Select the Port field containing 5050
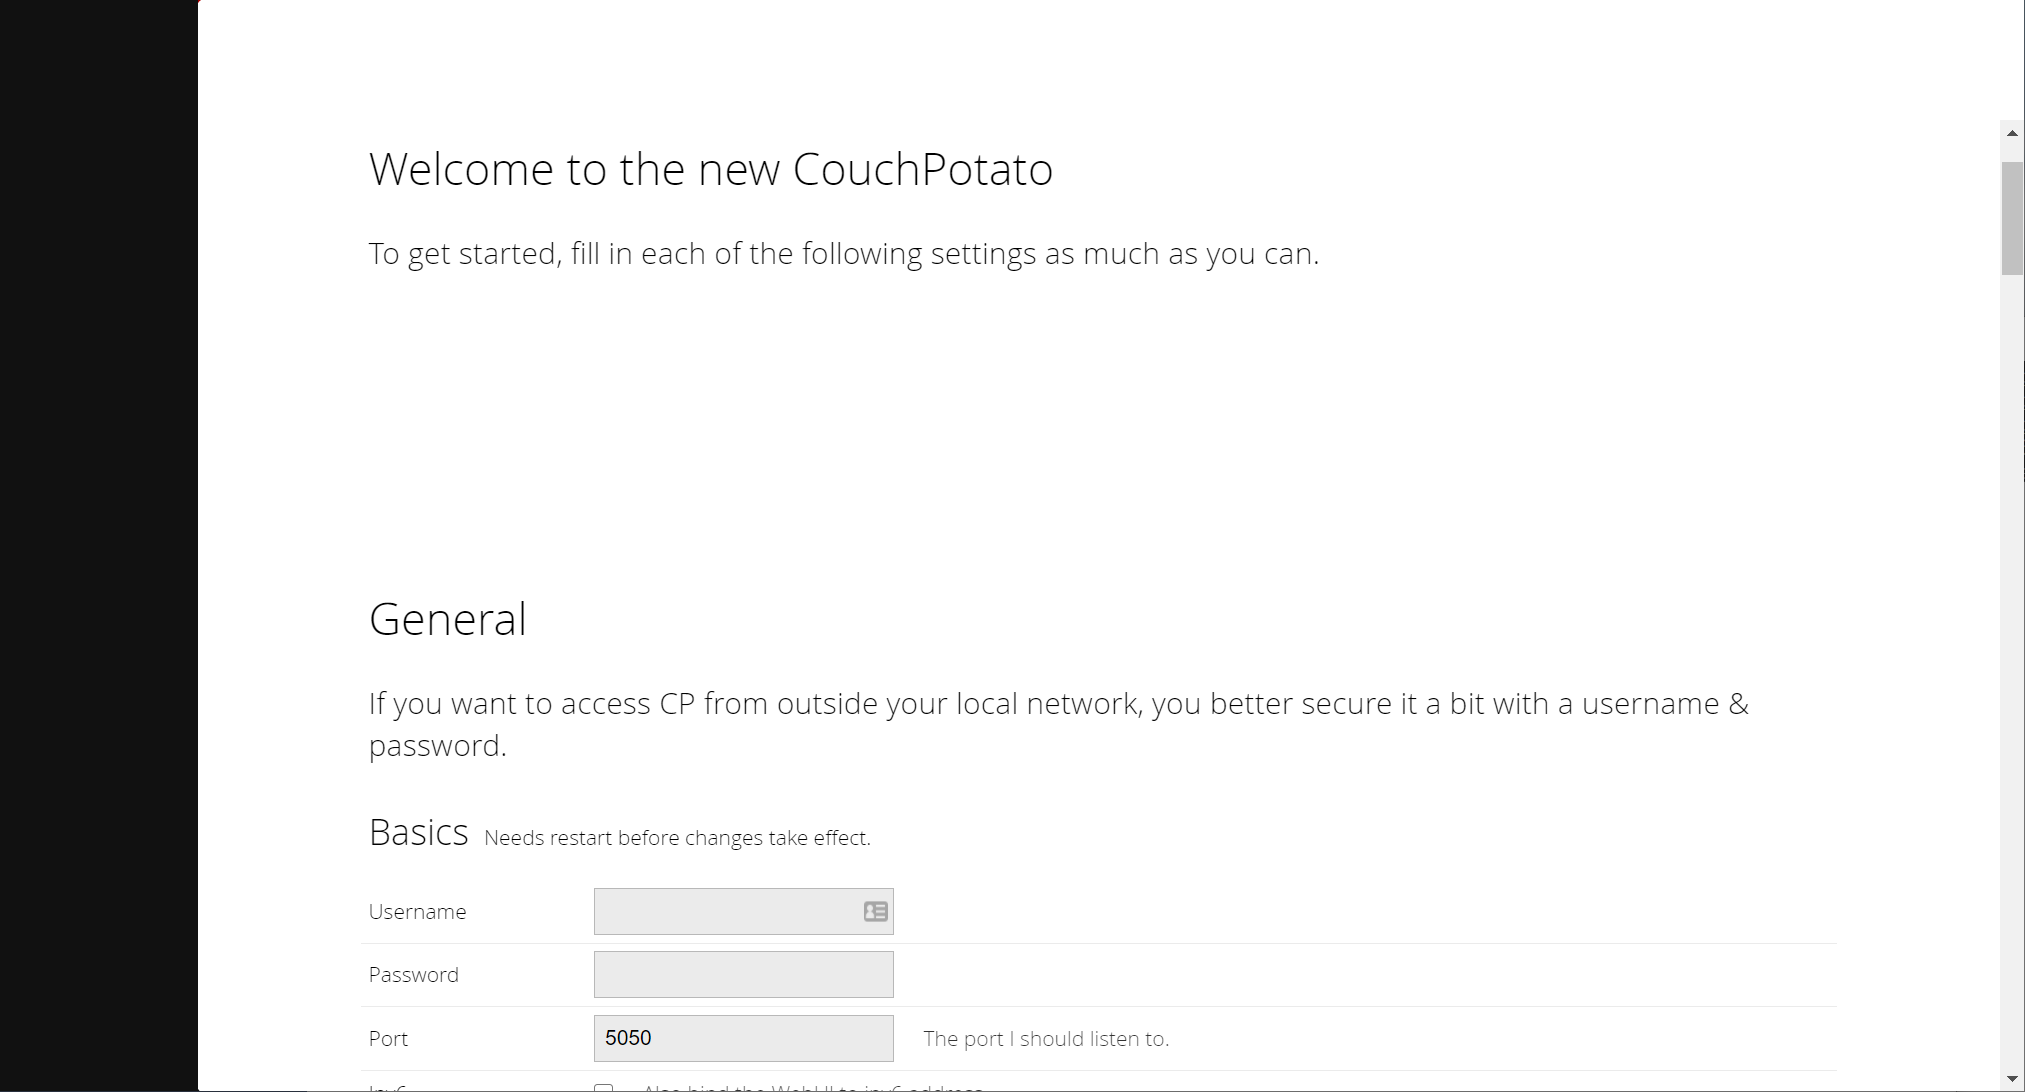Image resolution: width=2025 pixels, height=1092 pixels. 743,1038
